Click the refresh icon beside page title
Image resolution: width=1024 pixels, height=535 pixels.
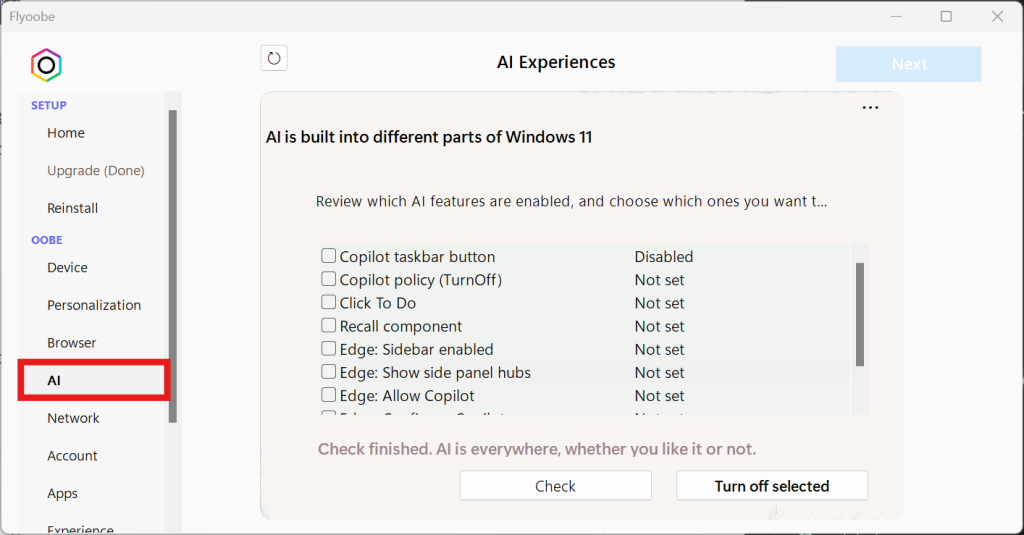[x=274, y=59]
